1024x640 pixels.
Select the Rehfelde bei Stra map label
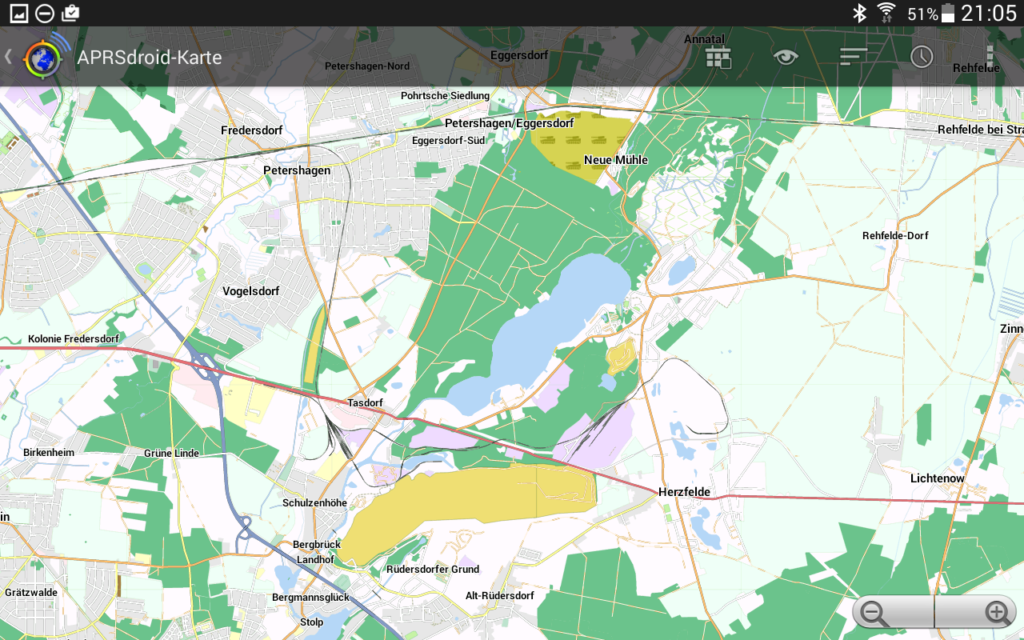coord(980,129)
